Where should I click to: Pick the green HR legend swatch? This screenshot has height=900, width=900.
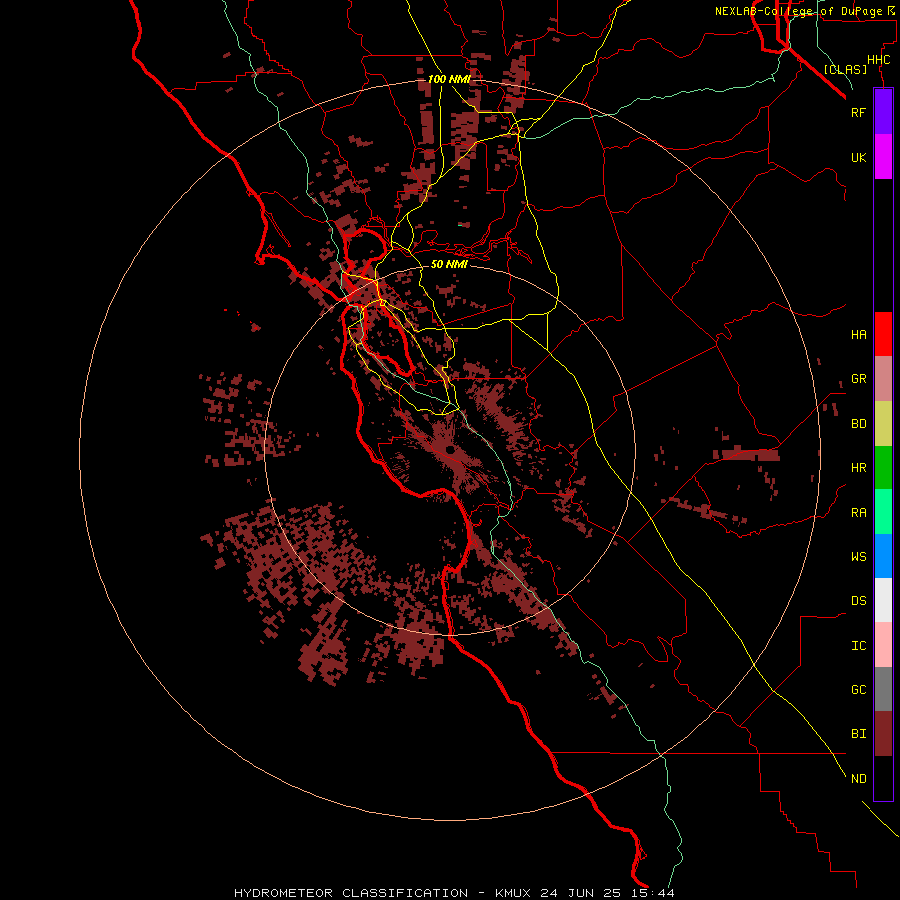coord(883,468)
